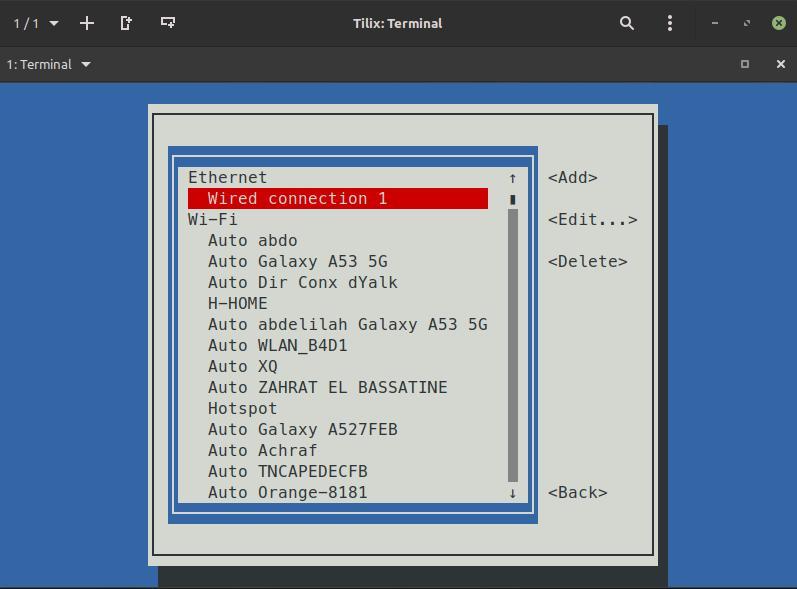
Task: Add terminal down icon
Action: tap(168, 23)
